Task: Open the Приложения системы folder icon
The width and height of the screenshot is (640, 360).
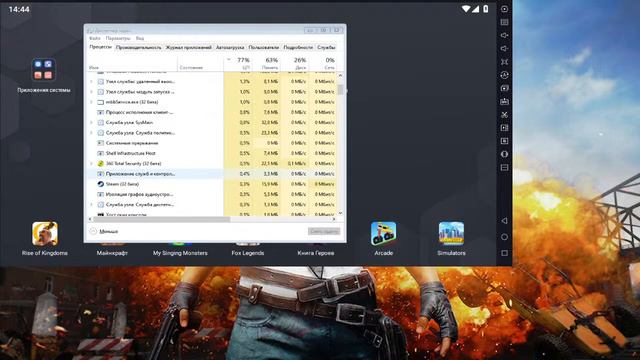Action: click(x=43, y=69)
